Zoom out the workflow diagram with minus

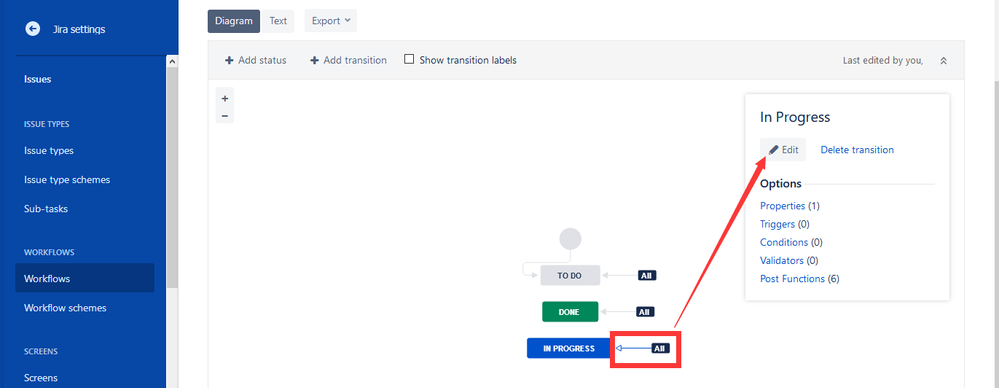(x=224, y=116)
